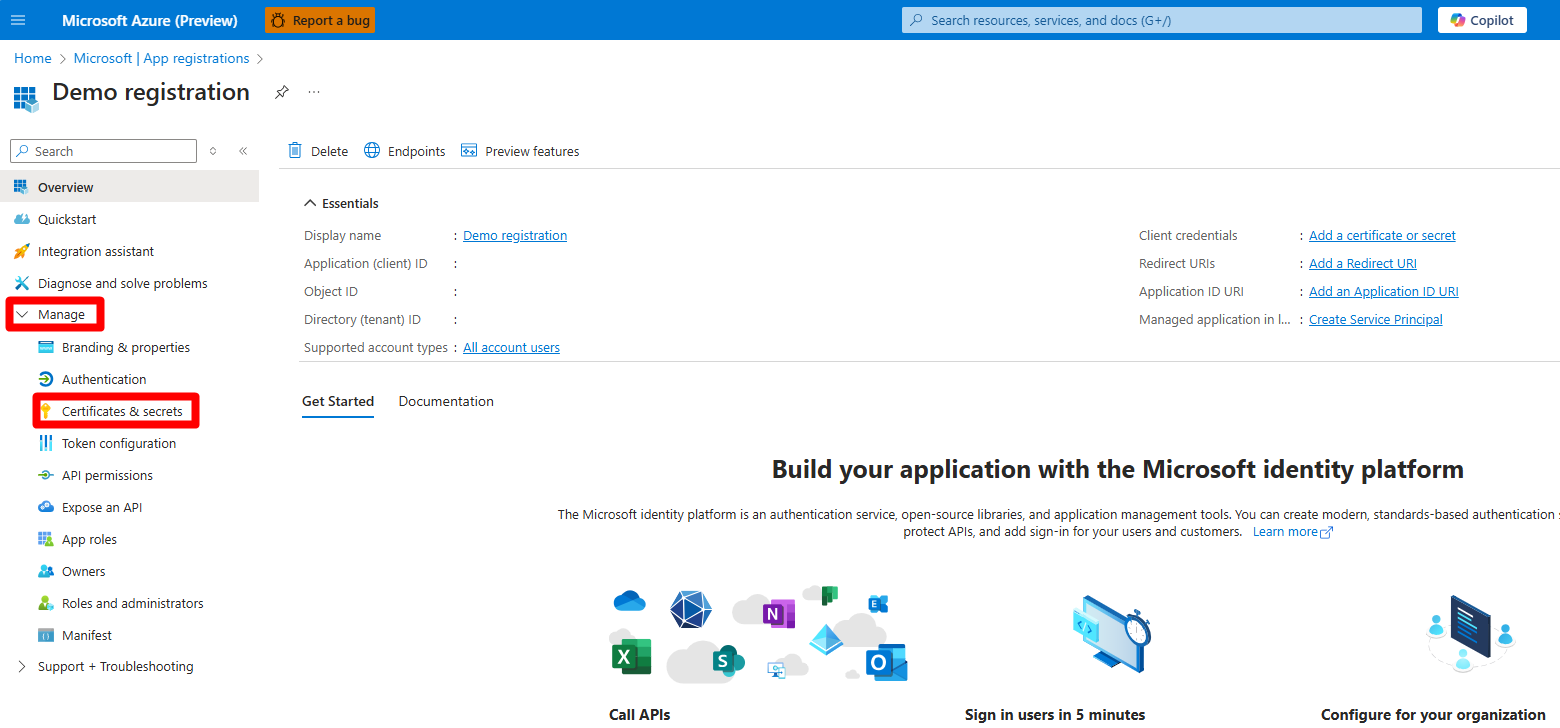Click the Overview grid icon
Viewport: 1560px width, 728px height.
(x=21, y=187)
